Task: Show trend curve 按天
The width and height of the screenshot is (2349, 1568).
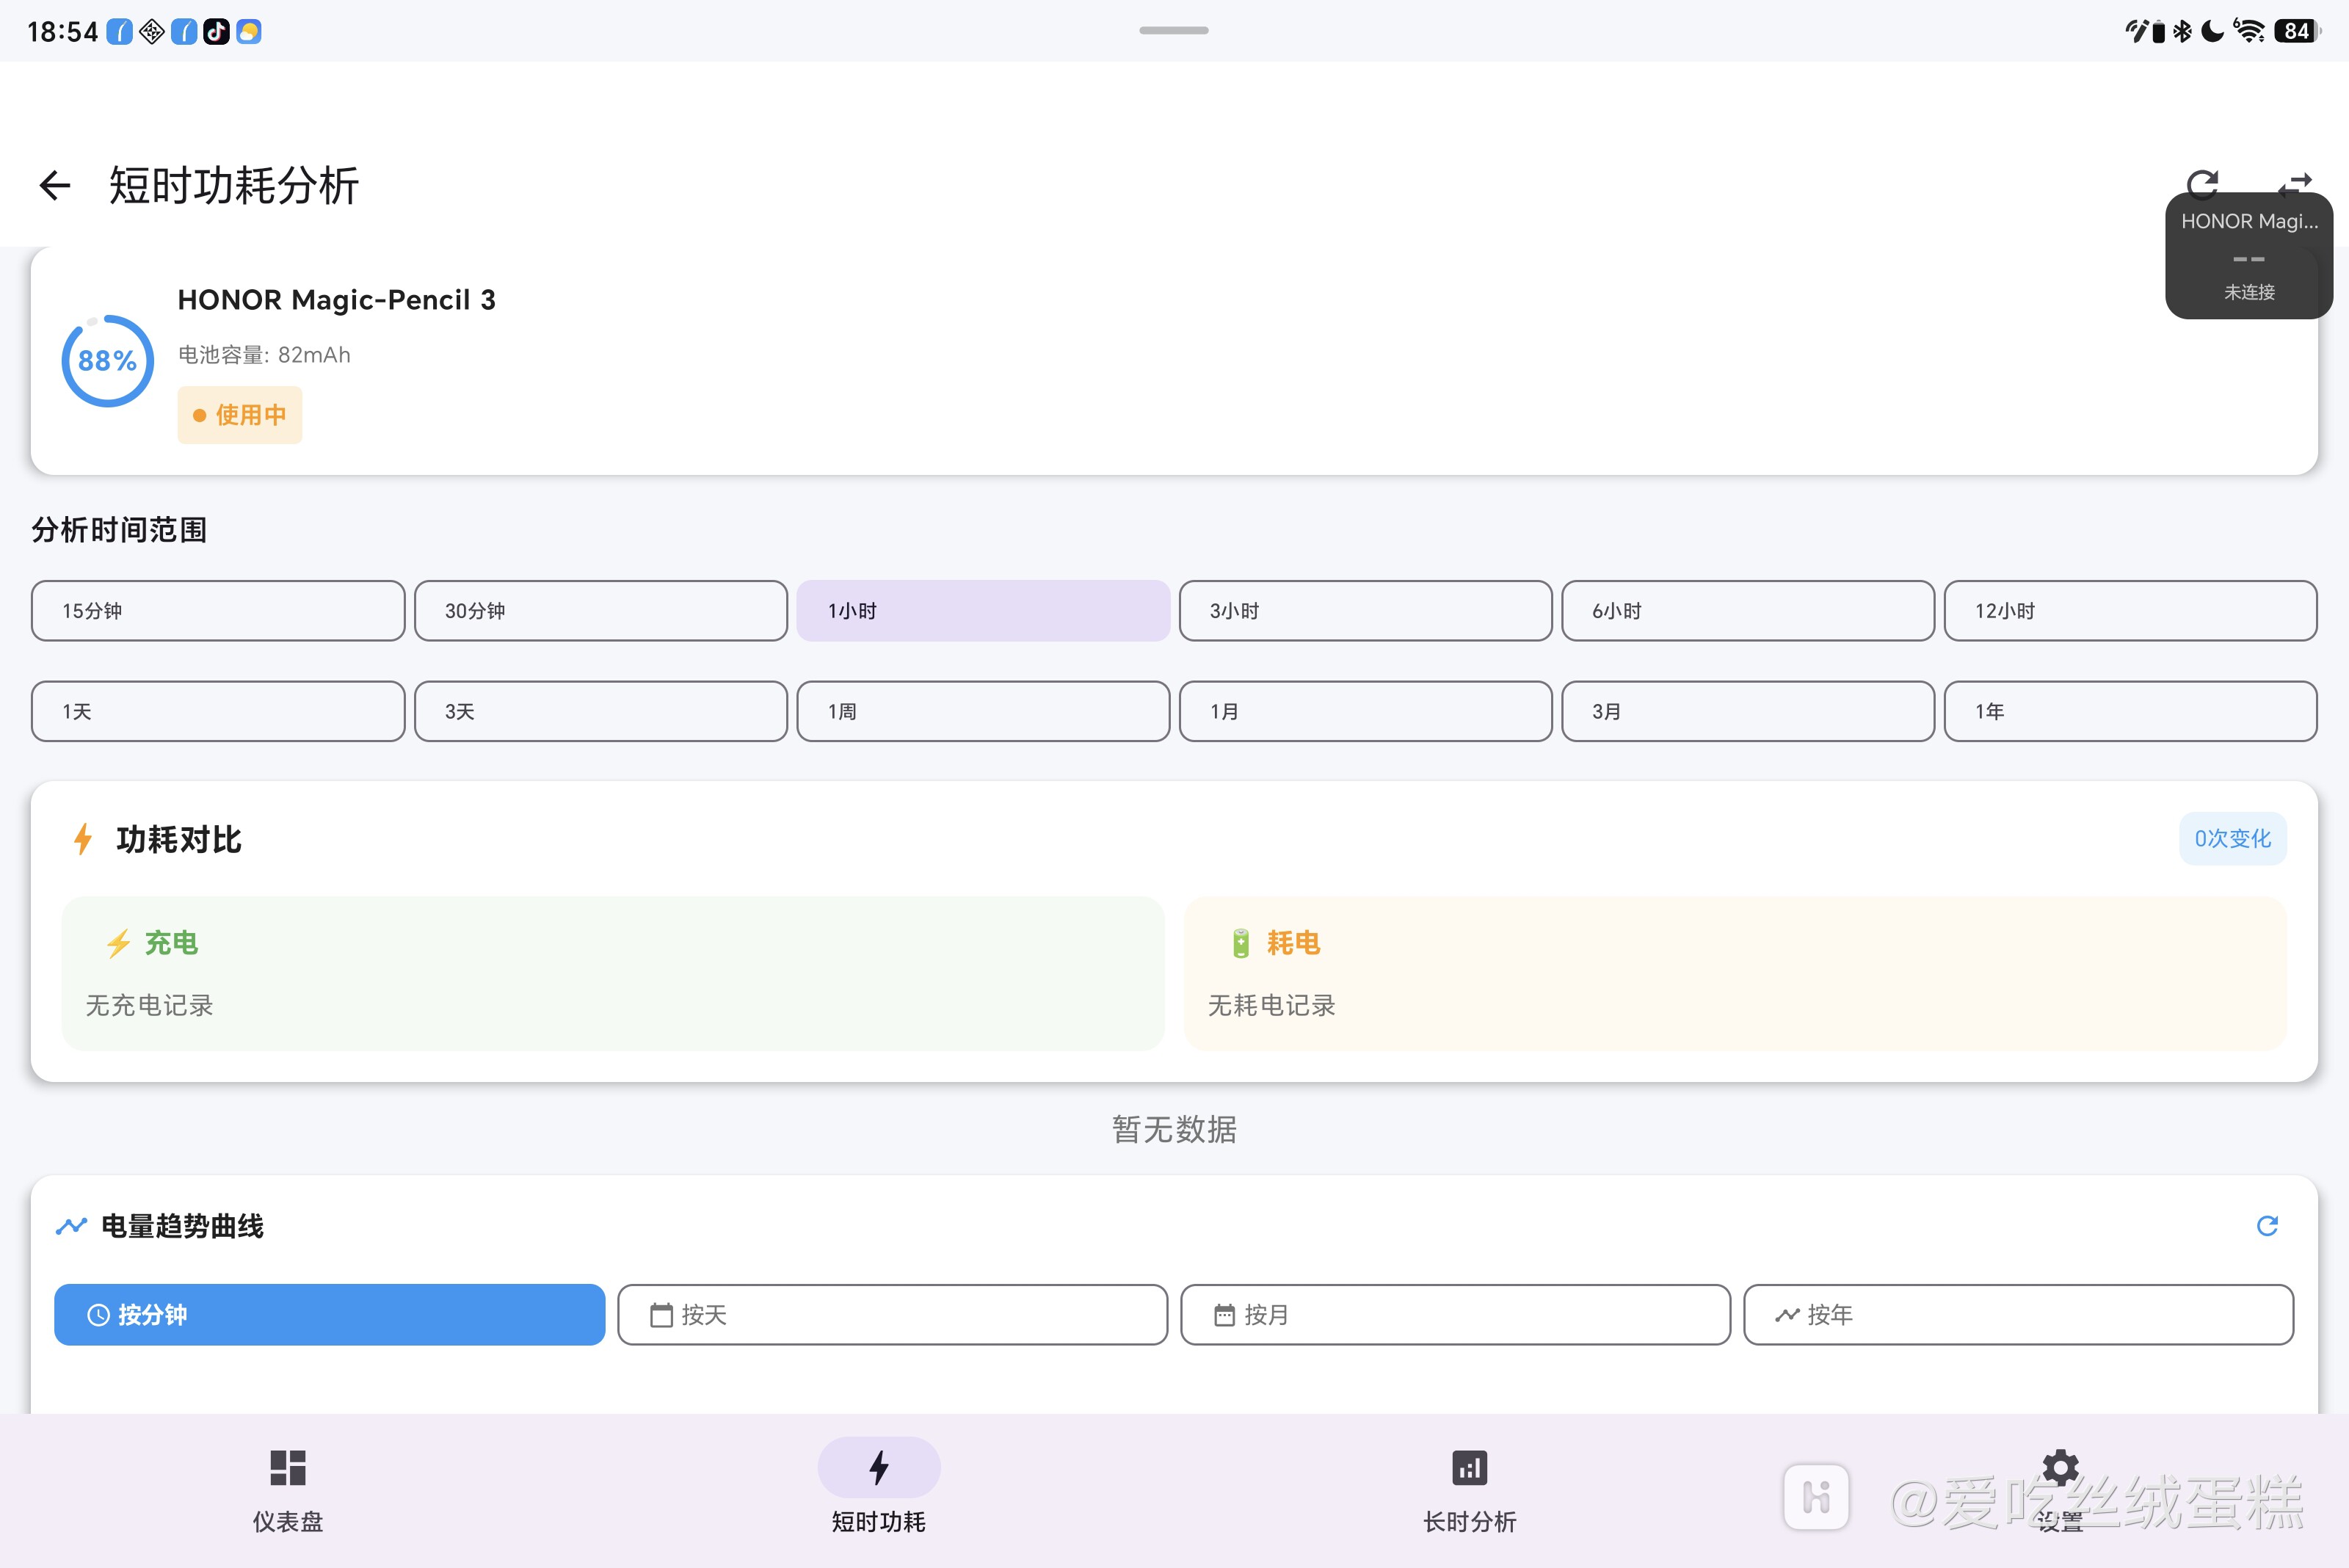Action: pos(893,1315)
